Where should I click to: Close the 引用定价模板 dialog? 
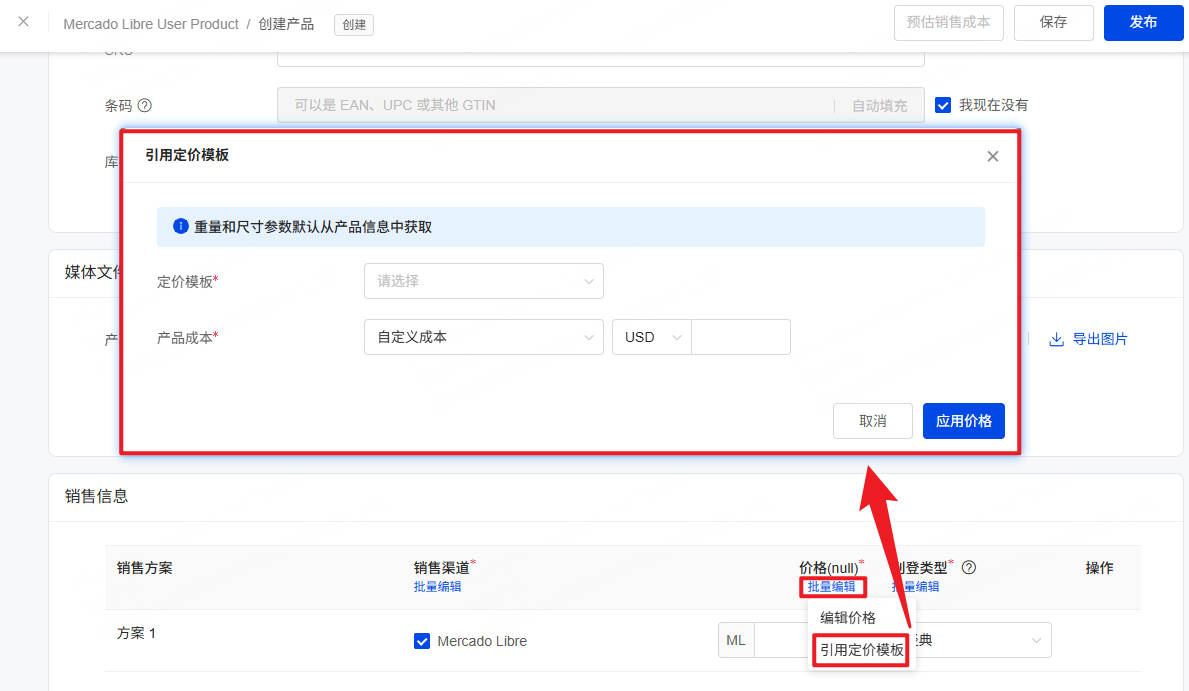click(993, 156)
